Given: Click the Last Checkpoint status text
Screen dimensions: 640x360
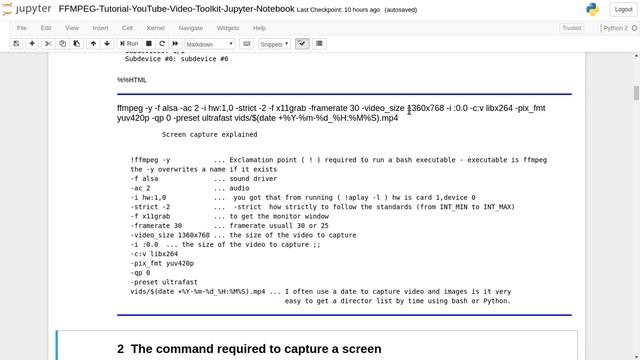Looking at the screenshot, I should click(338, 10).
